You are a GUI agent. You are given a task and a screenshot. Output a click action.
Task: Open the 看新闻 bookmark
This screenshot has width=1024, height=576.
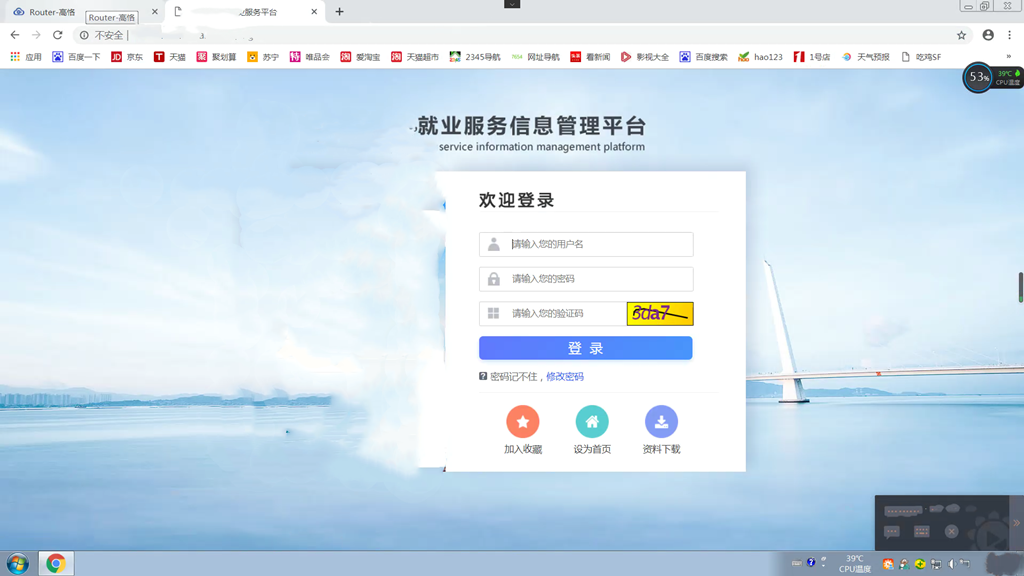pyautogui.click(x=590, y=57)
